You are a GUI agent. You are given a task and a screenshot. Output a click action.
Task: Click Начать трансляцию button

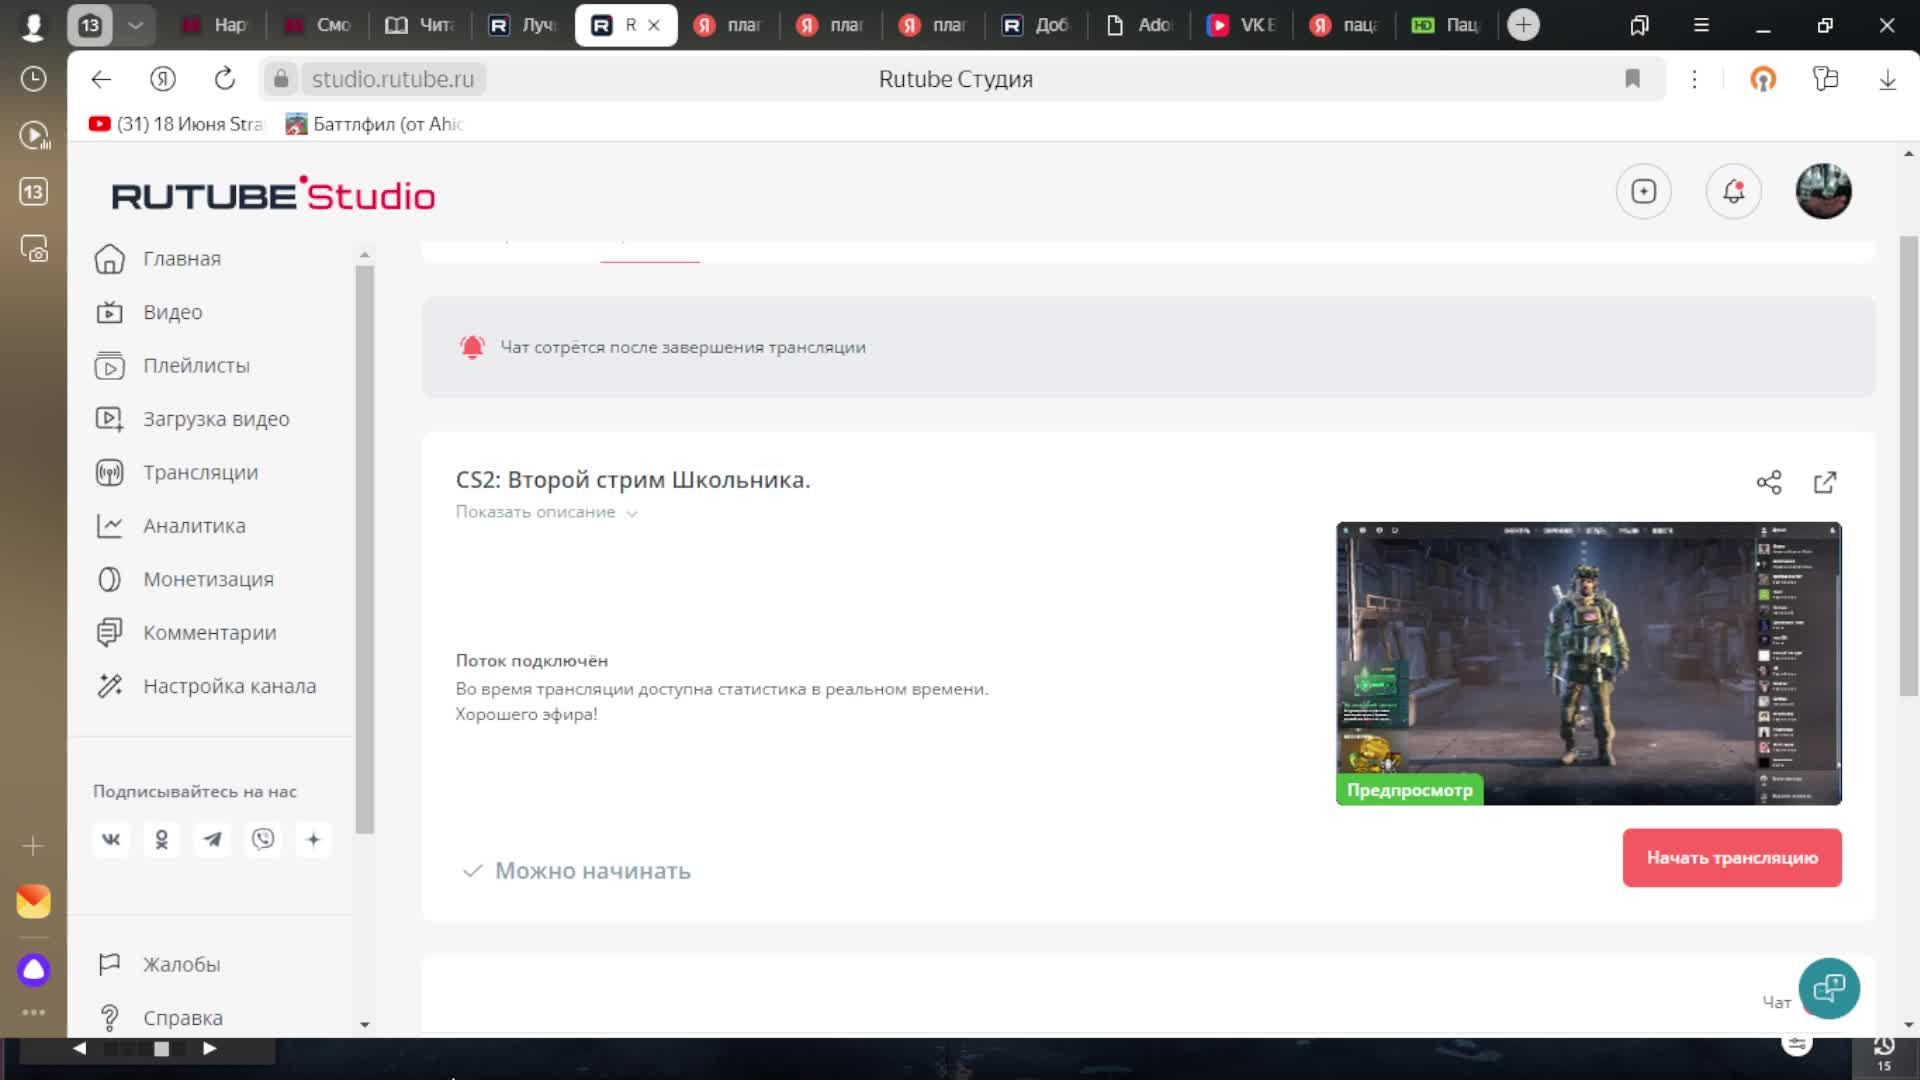coord(1732,857)
